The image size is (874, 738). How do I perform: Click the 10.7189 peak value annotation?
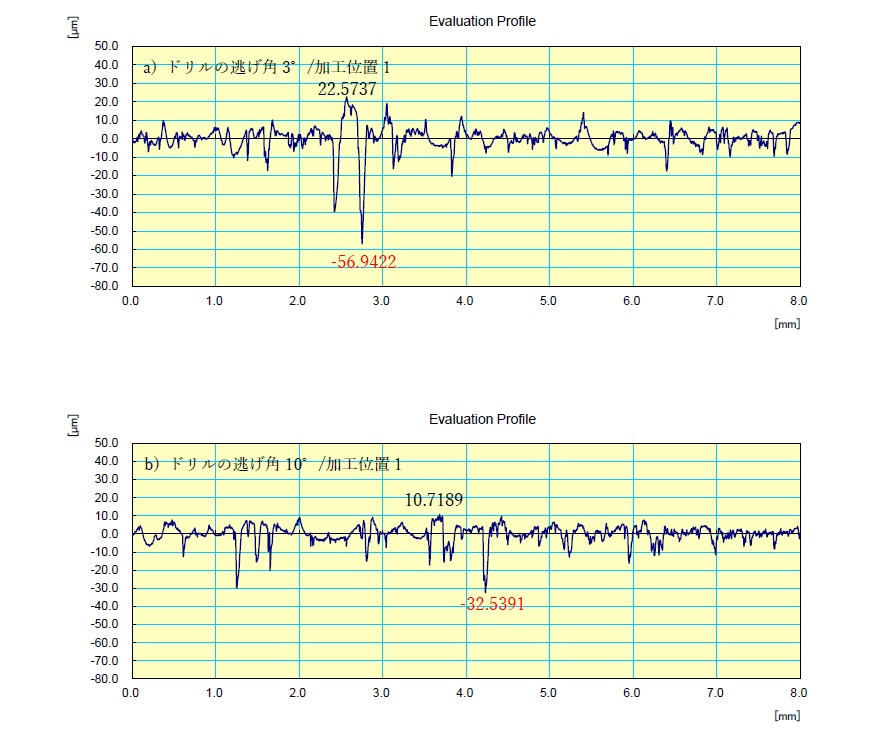pyautogui.click(x=433, y=499)
